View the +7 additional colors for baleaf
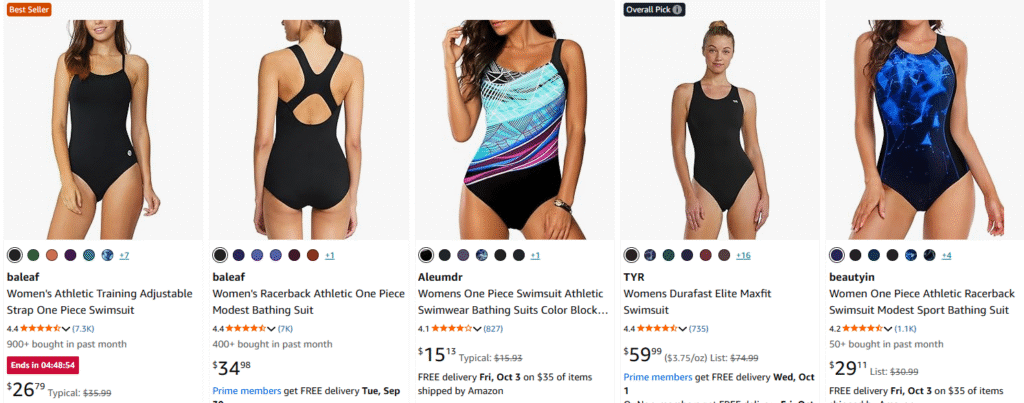 tap(124, 255)
